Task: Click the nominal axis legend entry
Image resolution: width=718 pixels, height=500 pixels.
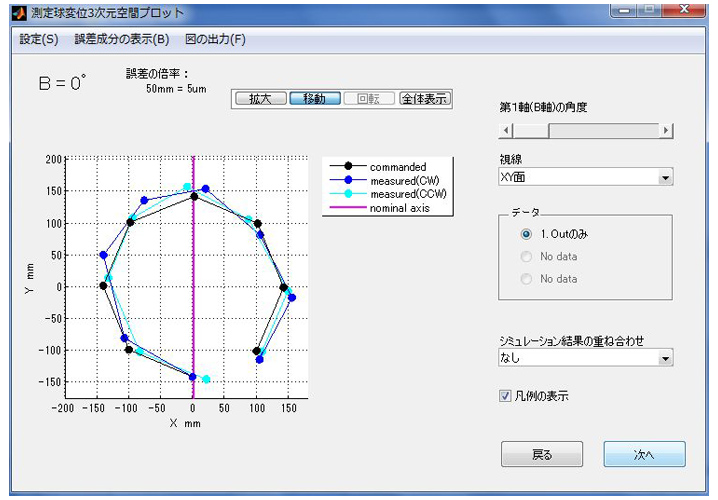Action: pyautogui.click(x=379, y=208)
